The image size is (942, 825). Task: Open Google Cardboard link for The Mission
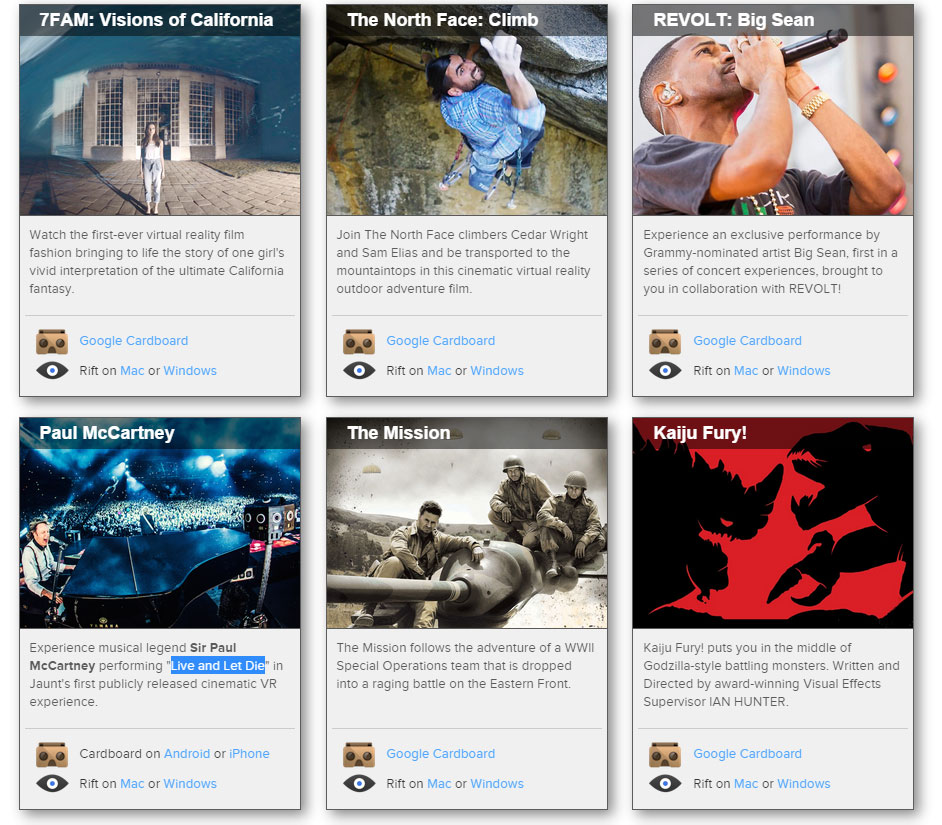point(440,753)
